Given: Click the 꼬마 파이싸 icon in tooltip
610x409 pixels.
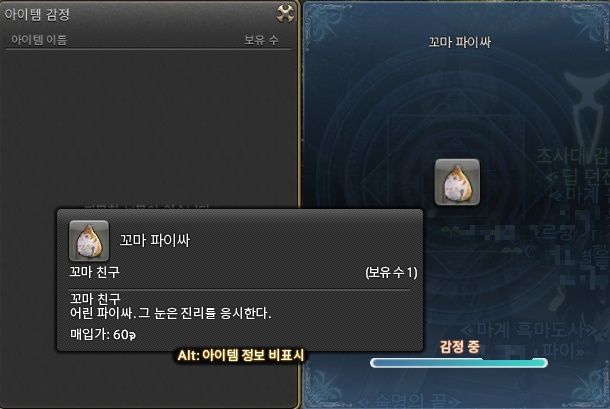Looking at the screenshot, I should pos(89,241).
